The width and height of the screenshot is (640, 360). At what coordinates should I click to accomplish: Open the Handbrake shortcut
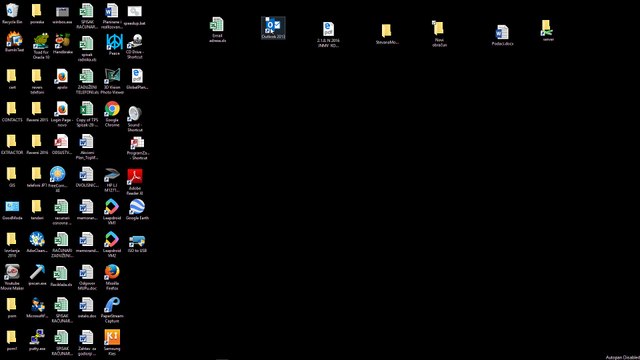[62, 44]
